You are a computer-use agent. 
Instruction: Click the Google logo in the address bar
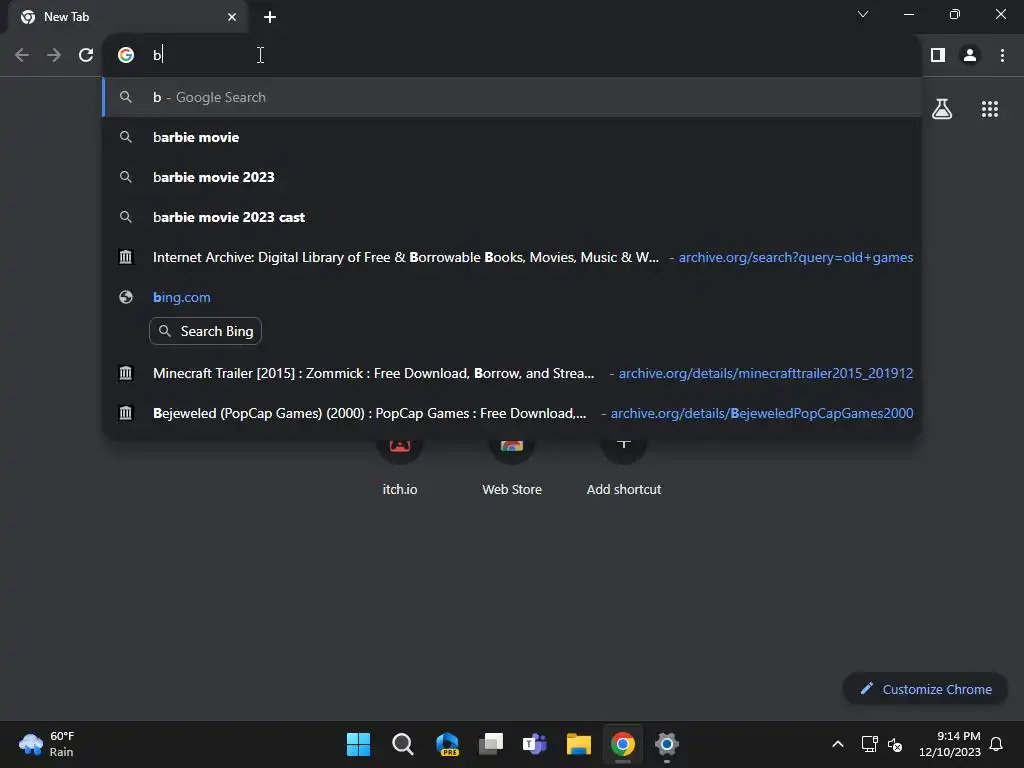(126, 55)
